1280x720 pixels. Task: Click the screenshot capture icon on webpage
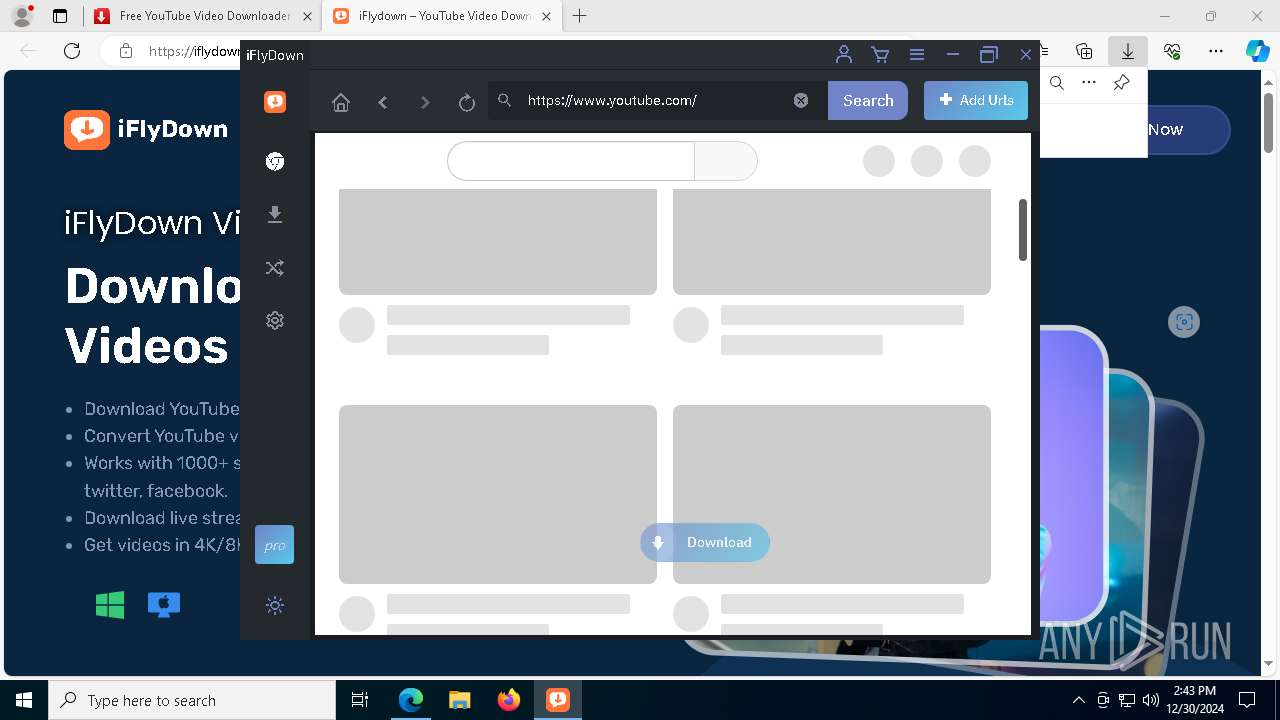point(1184,322)
